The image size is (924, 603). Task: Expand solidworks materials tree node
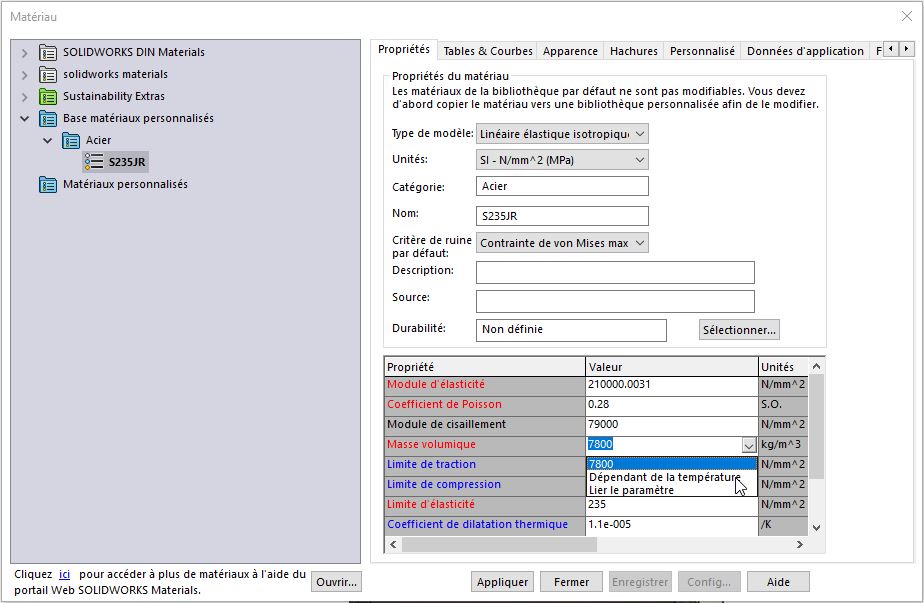(x=24, y=75)
